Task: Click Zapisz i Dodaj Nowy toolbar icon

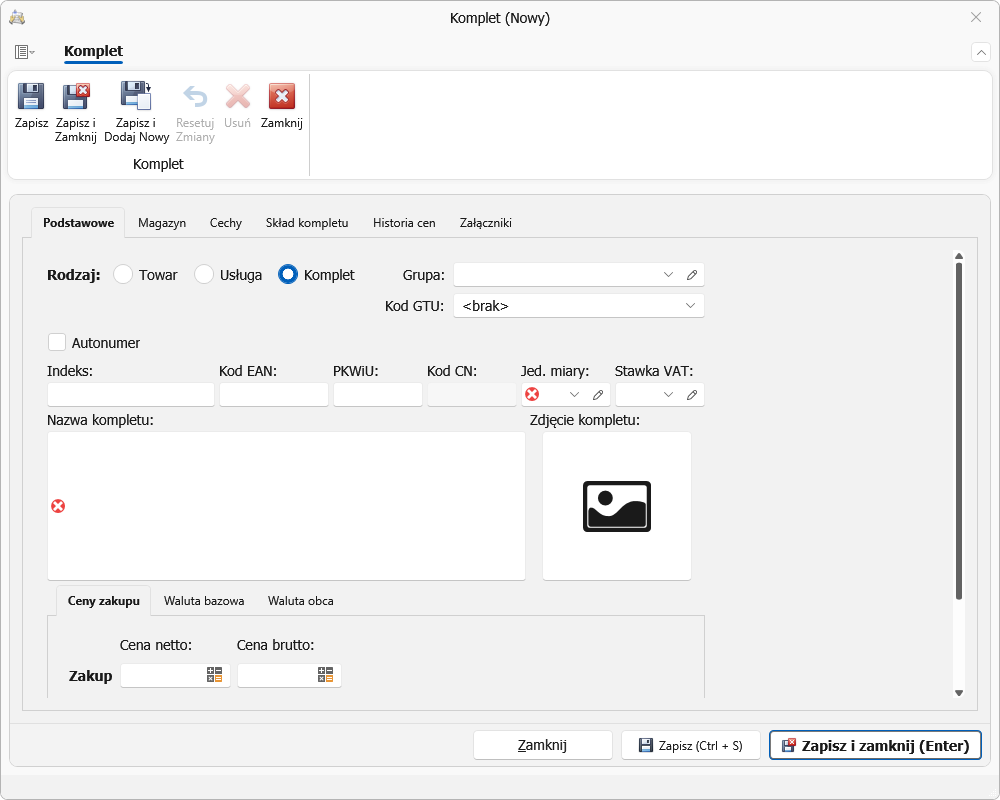Action: (x=136, y=96)
